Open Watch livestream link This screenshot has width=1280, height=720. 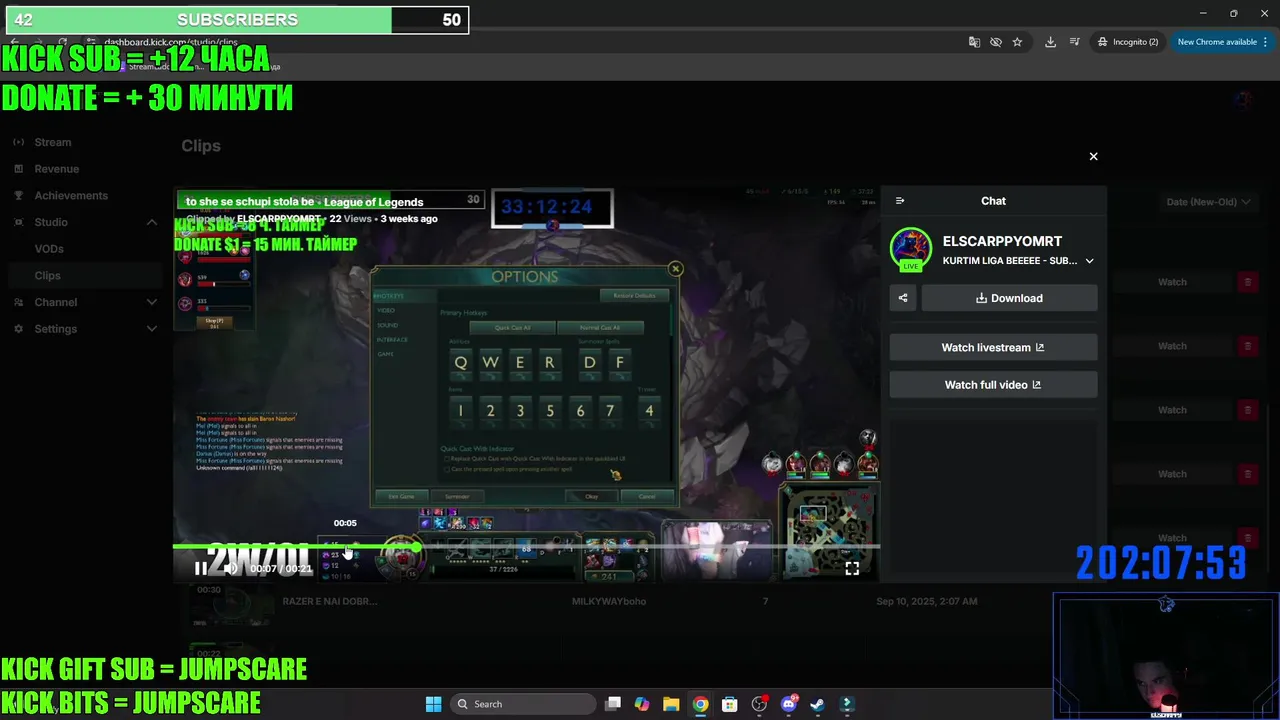coord(993,347)
